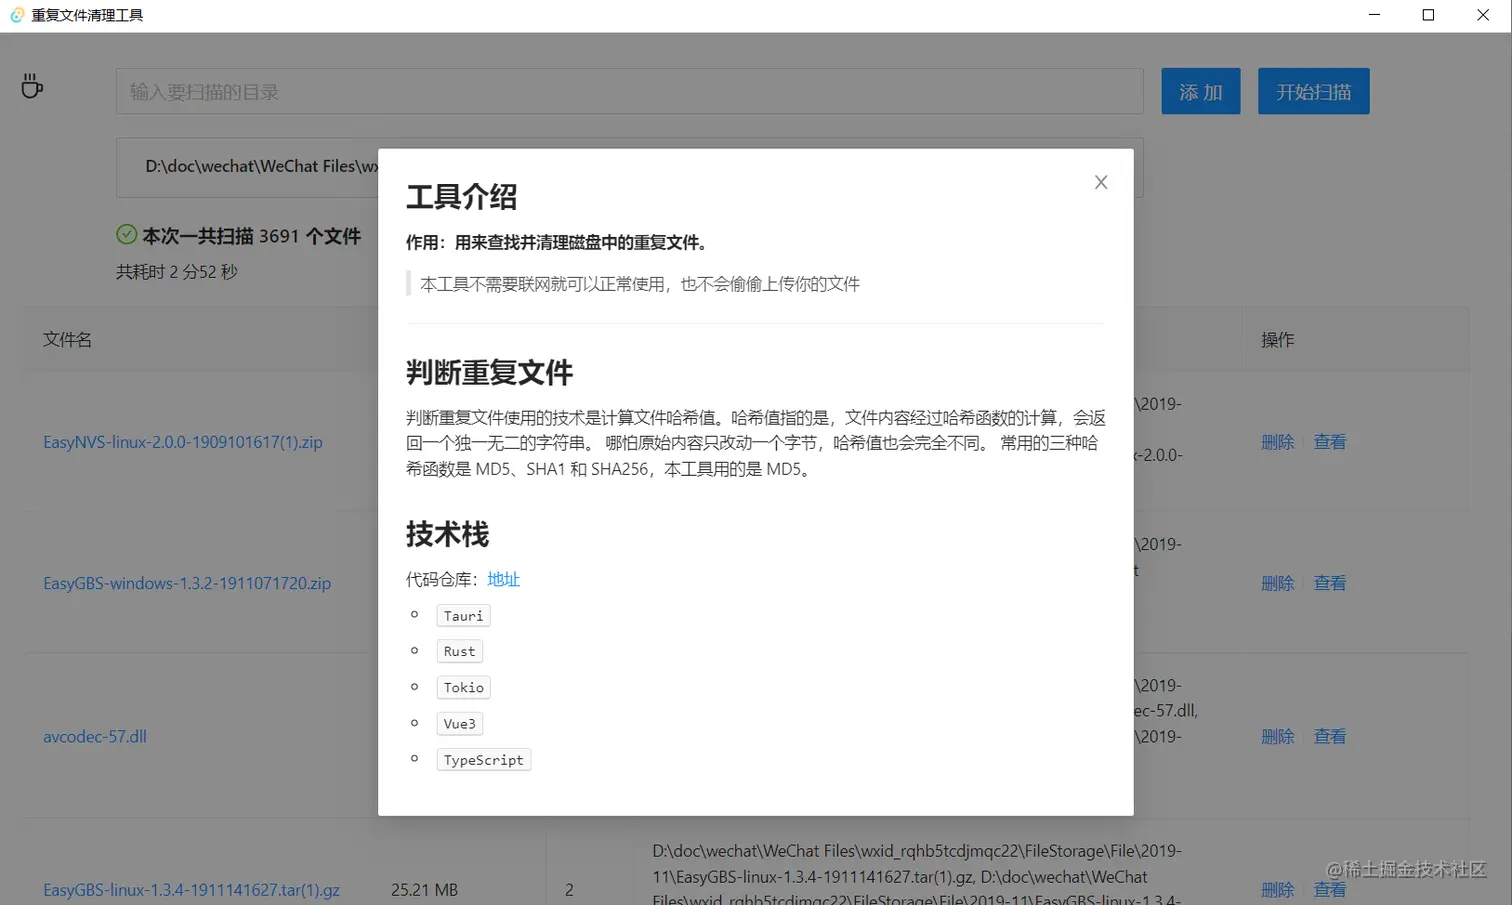Close the 重复文件清理工具 window
1512x905 pixels.
(1483, 15)
